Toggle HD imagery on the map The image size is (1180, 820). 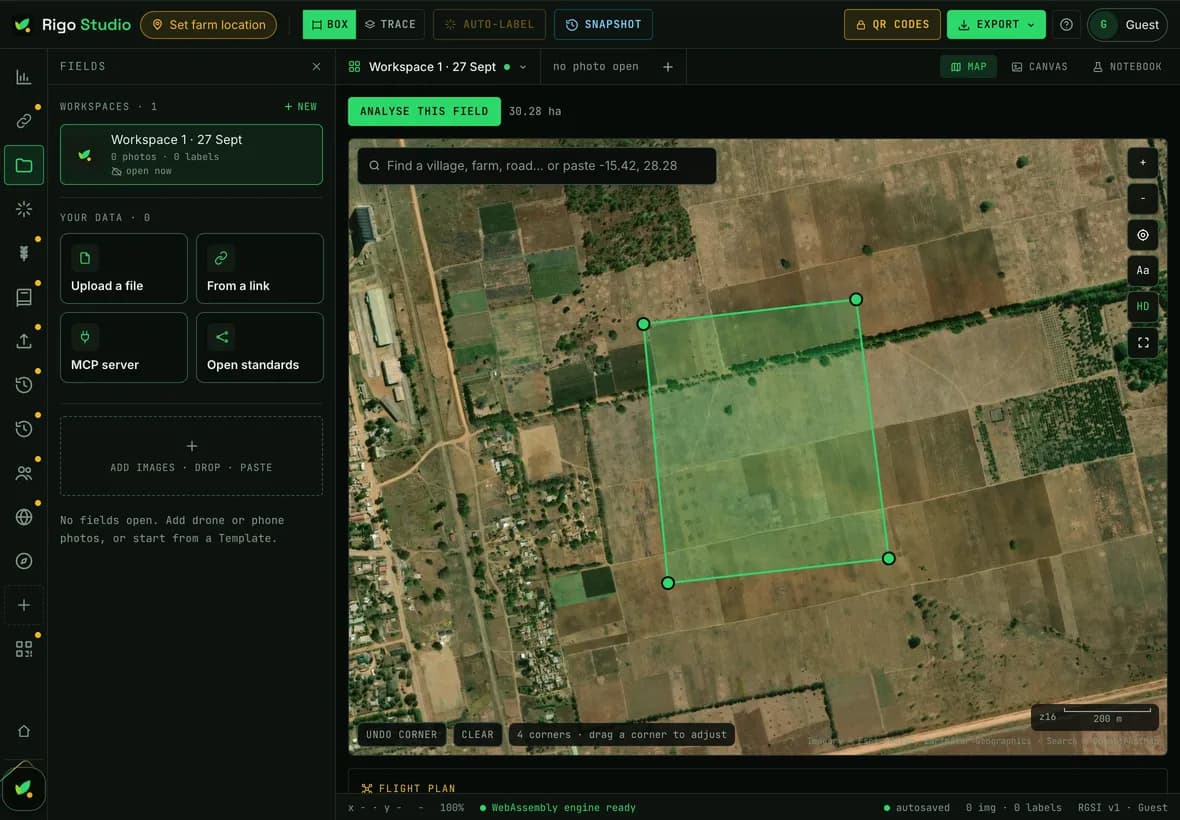click(1142, 307)
